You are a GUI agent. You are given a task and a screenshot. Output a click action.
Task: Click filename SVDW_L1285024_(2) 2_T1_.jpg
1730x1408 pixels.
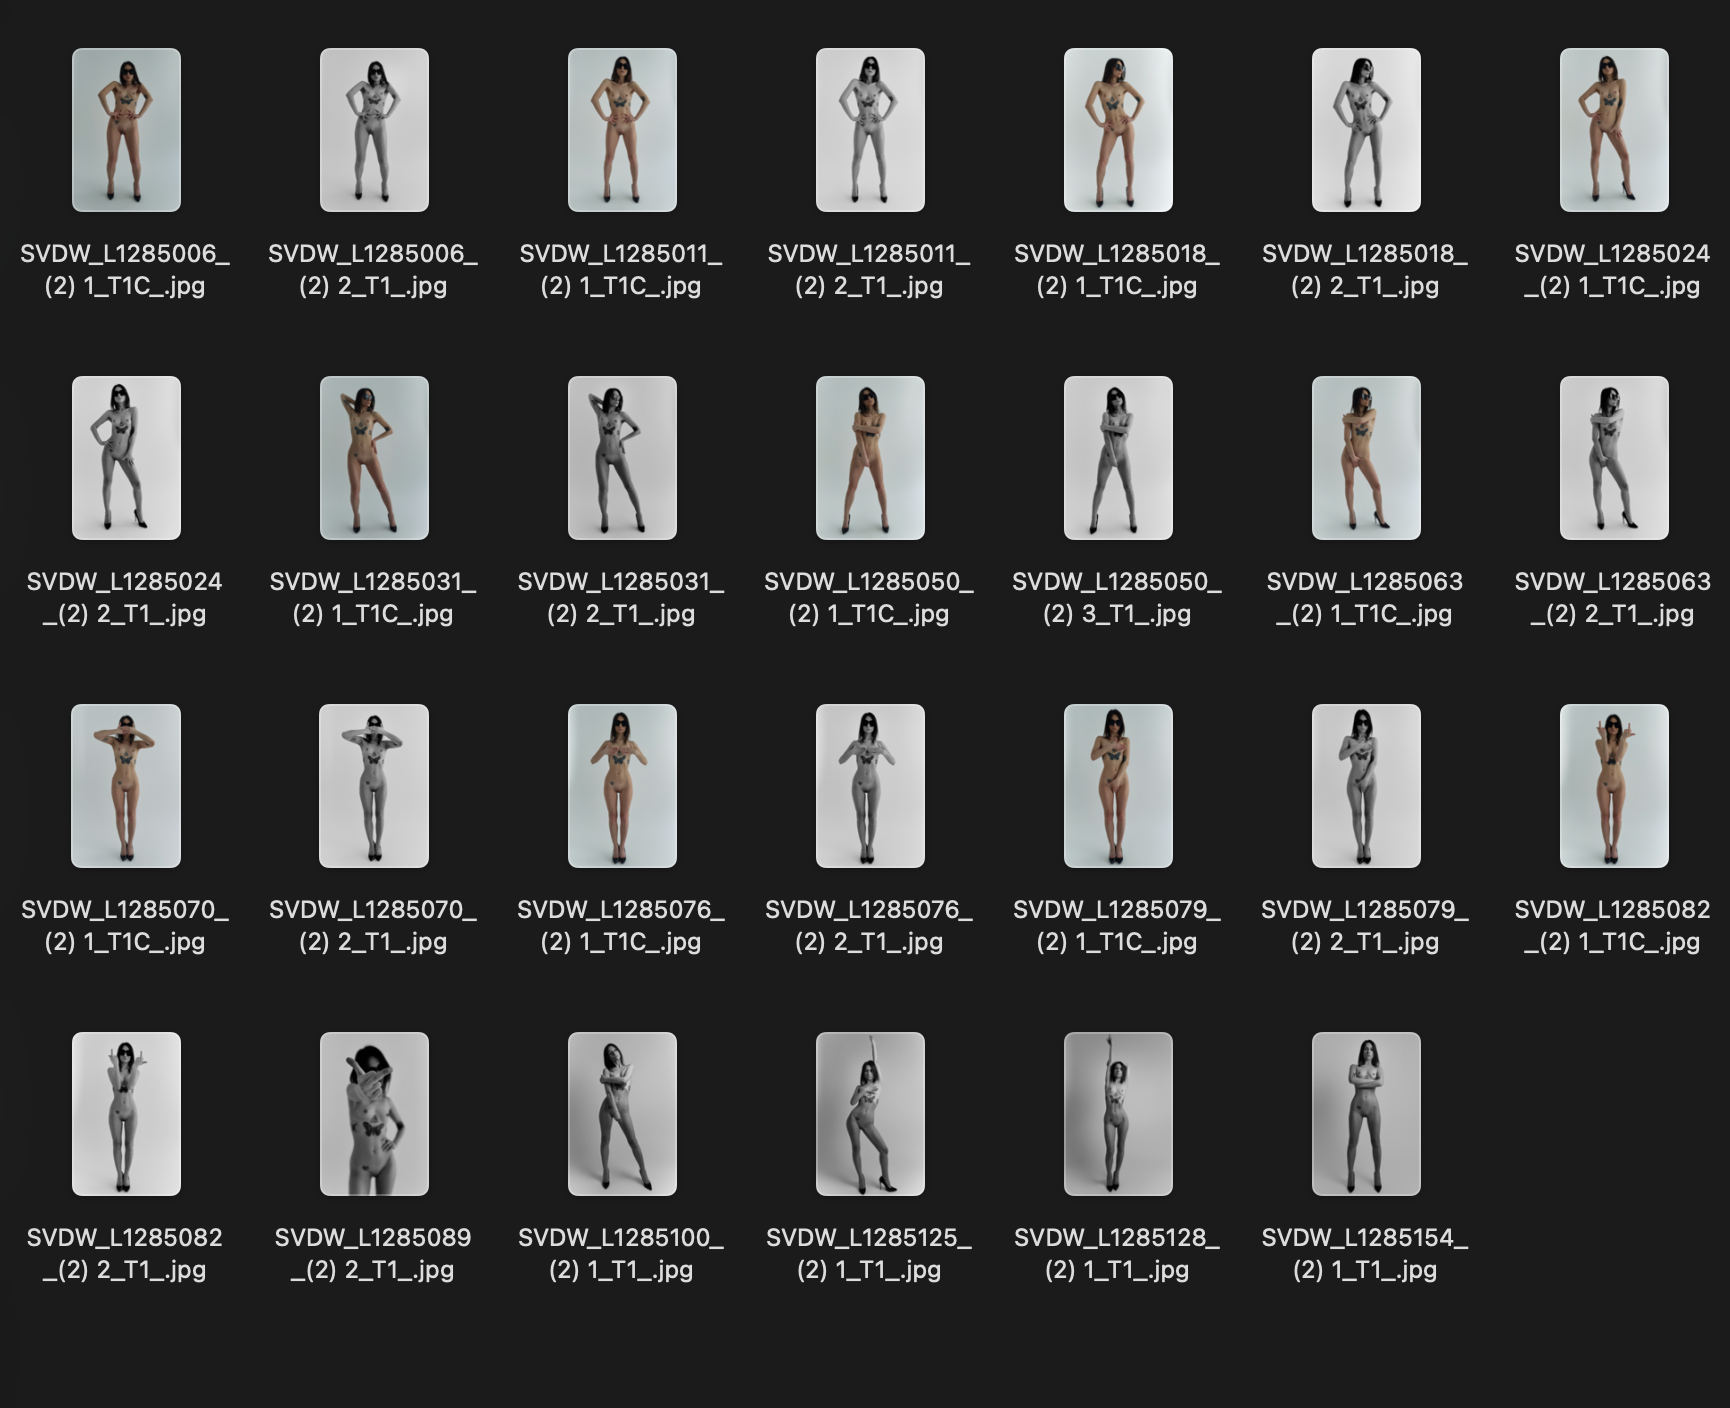[125, 598]
